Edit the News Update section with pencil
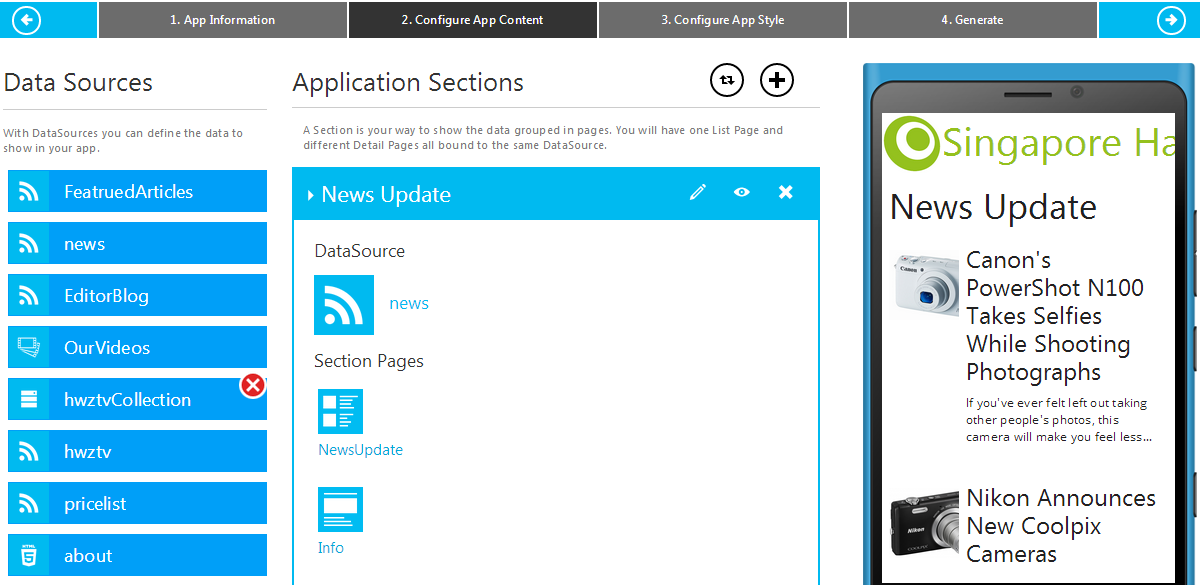Screen dimensions: 1200x585 tap(698, 192)
